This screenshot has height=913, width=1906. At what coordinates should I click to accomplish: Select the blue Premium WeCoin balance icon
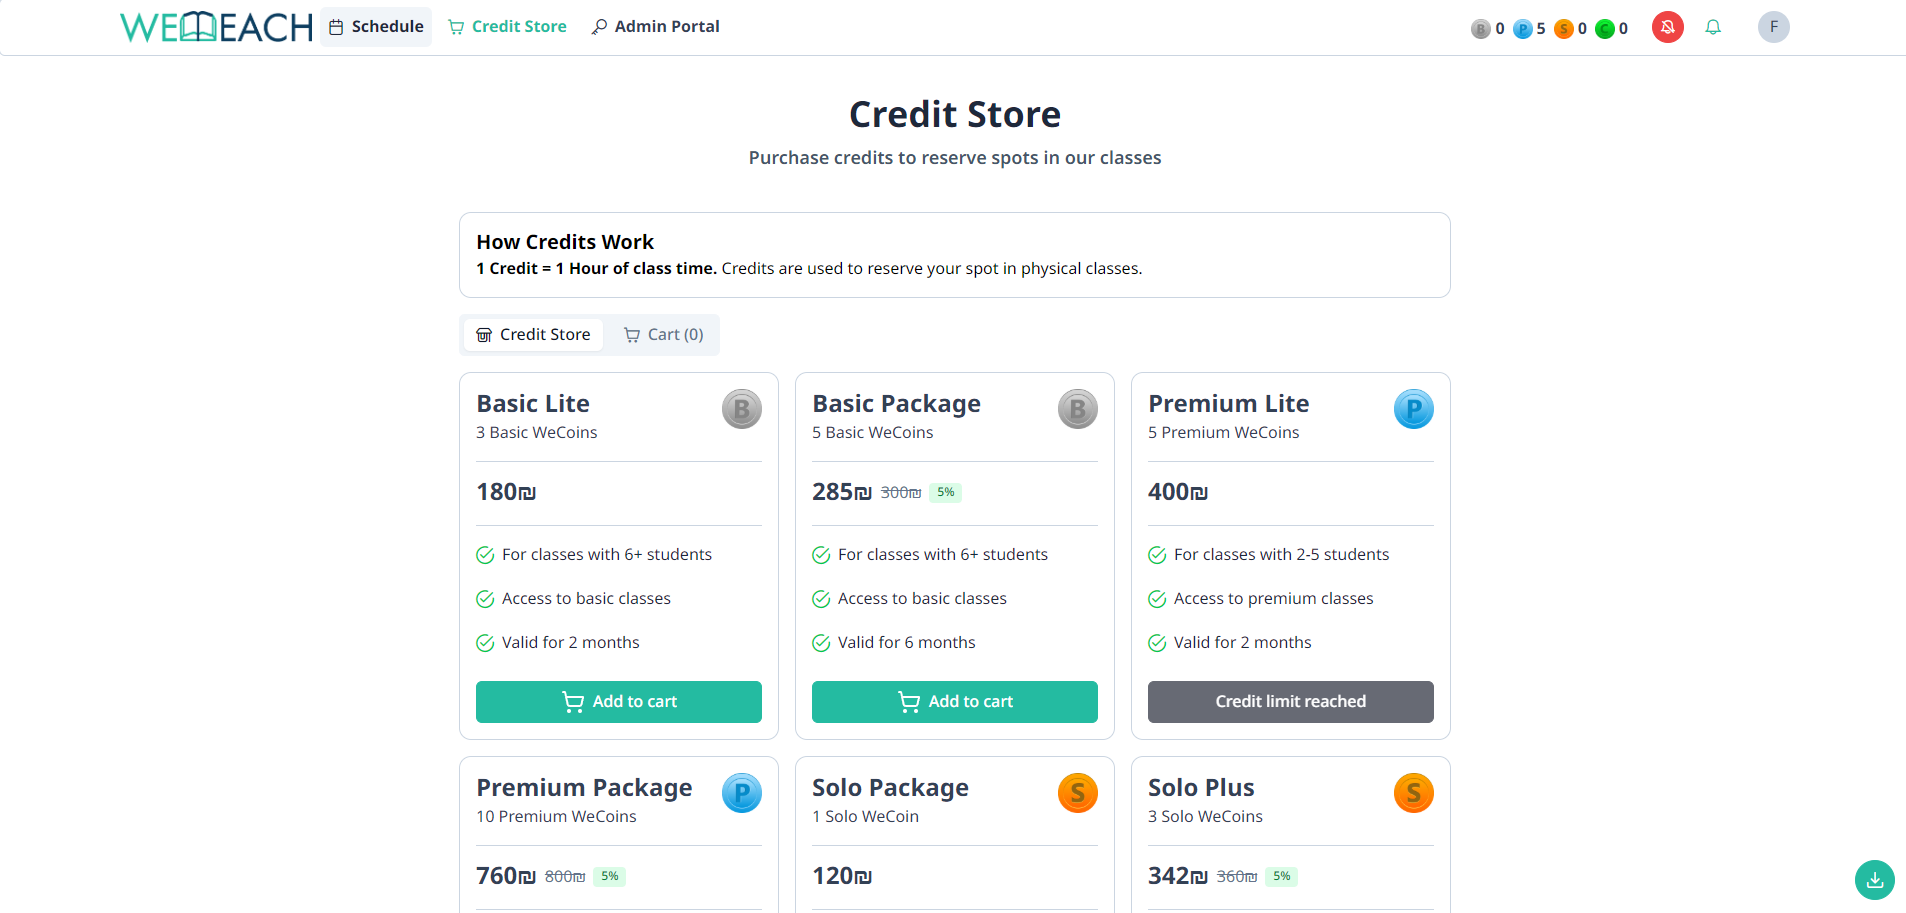1524,28
